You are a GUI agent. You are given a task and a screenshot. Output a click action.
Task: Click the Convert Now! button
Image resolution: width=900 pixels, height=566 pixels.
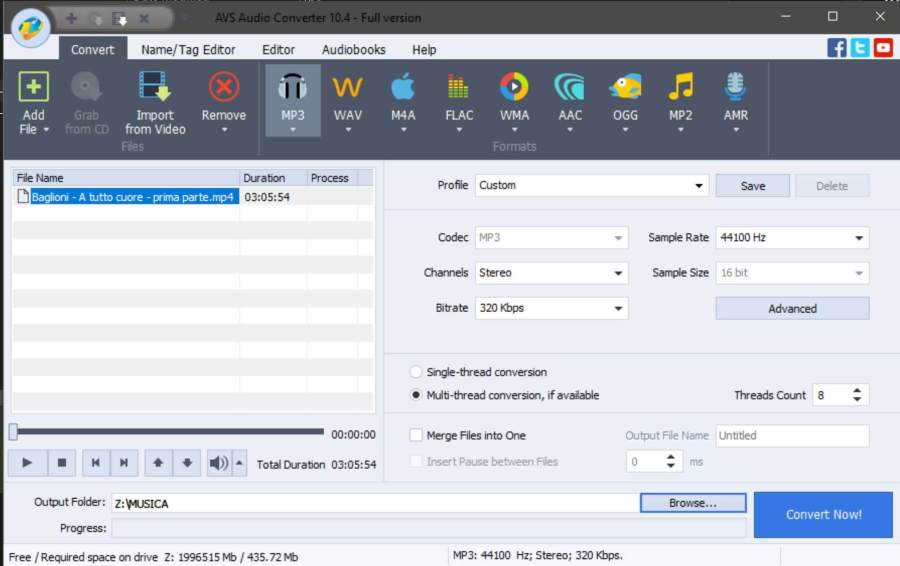pos(823,514)
